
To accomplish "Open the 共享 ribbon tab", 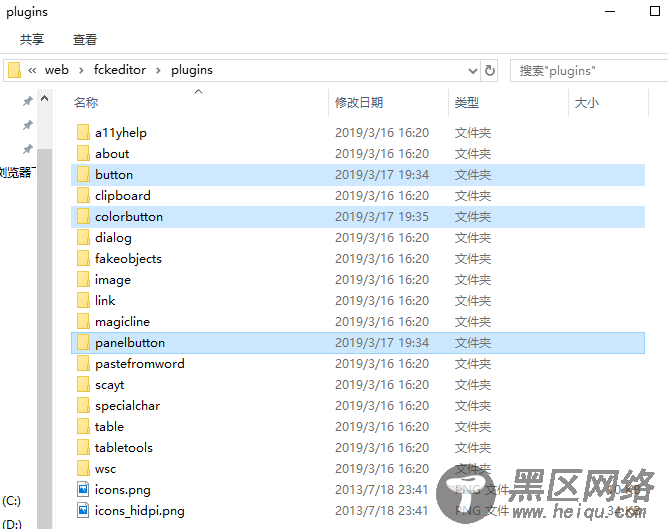I will (x=32, y=40).
